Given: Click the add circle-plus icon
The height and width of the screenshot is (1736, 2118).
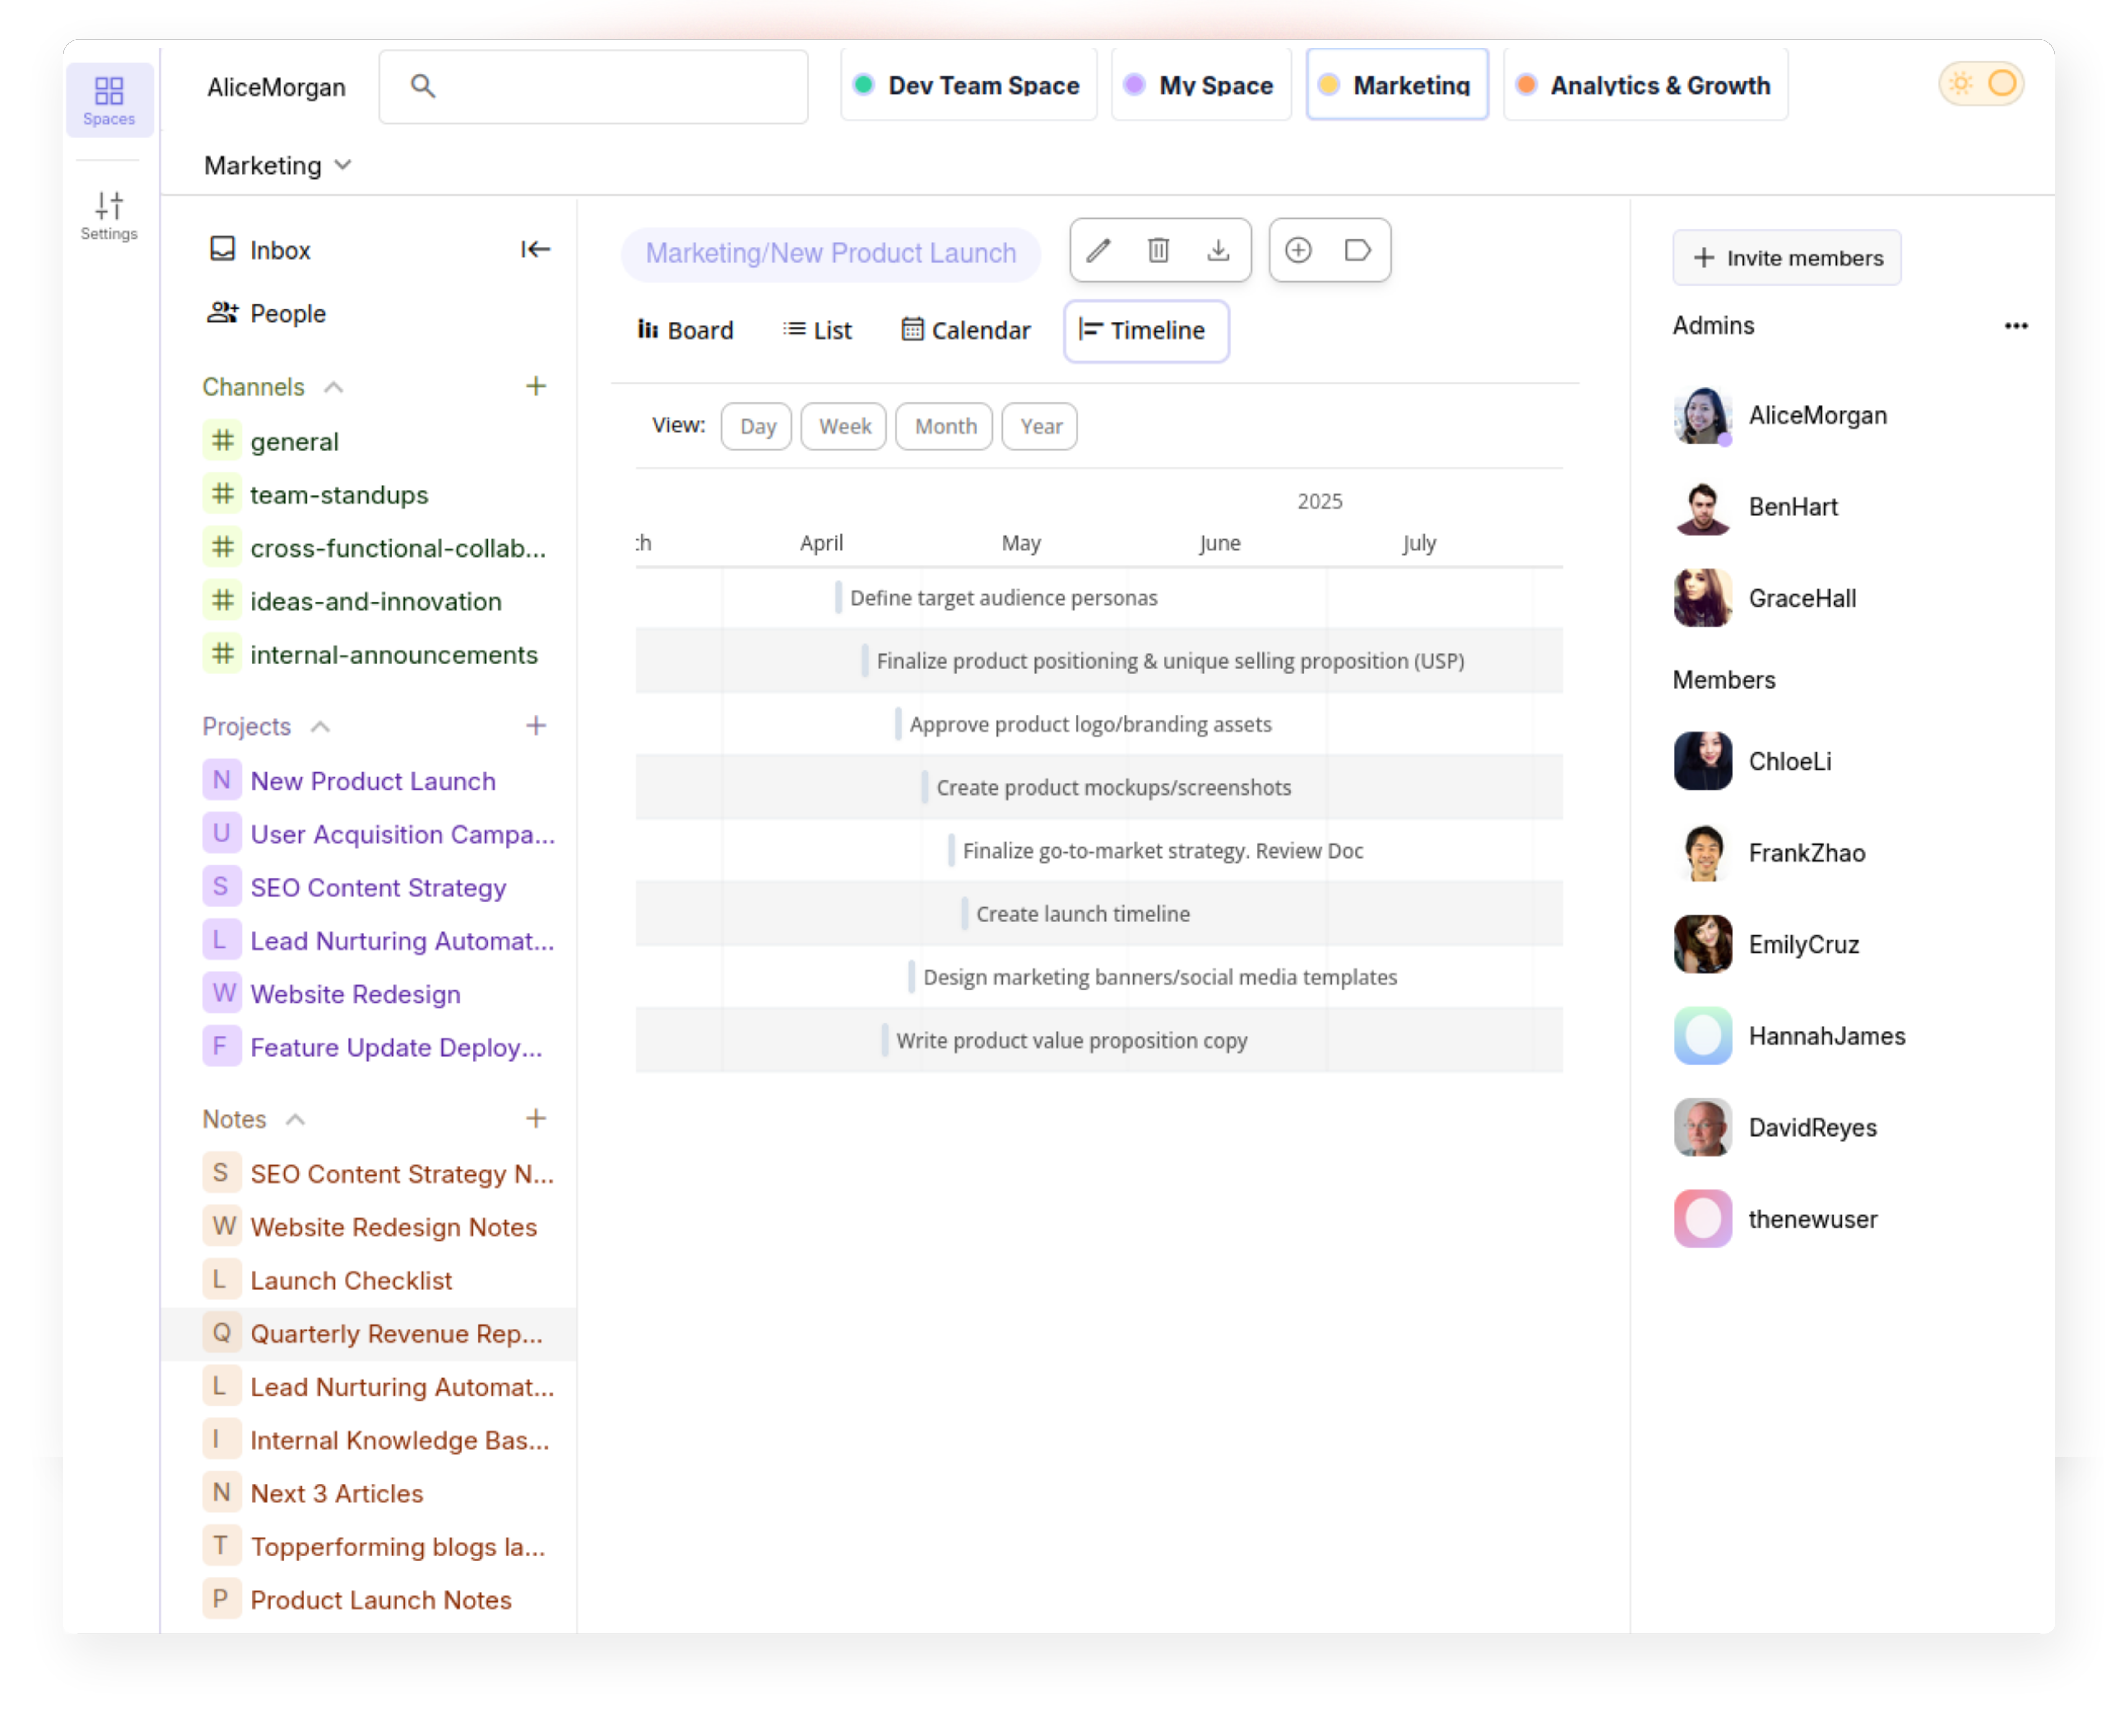Looking at the screenshot, I should 1298,250.
